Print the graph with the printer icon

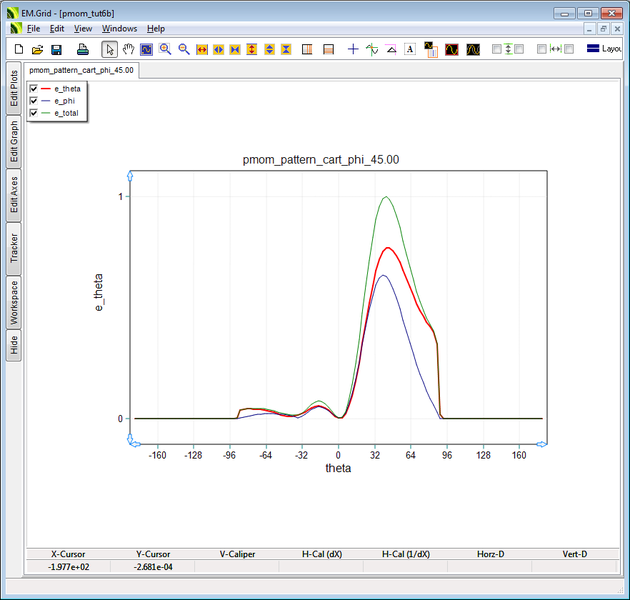point(83,49)
